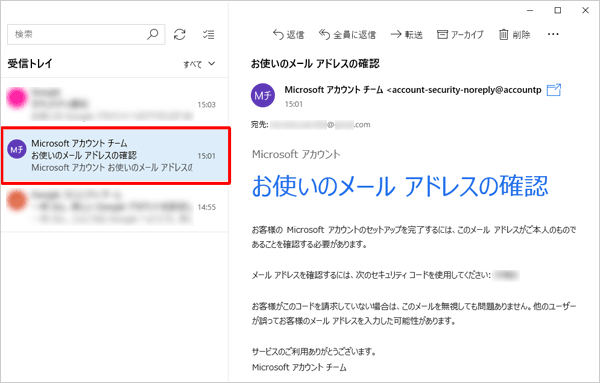This screenshot has height=383, width=600.
Task: Reply to all with 全員に返信
Action: point(347,35)
